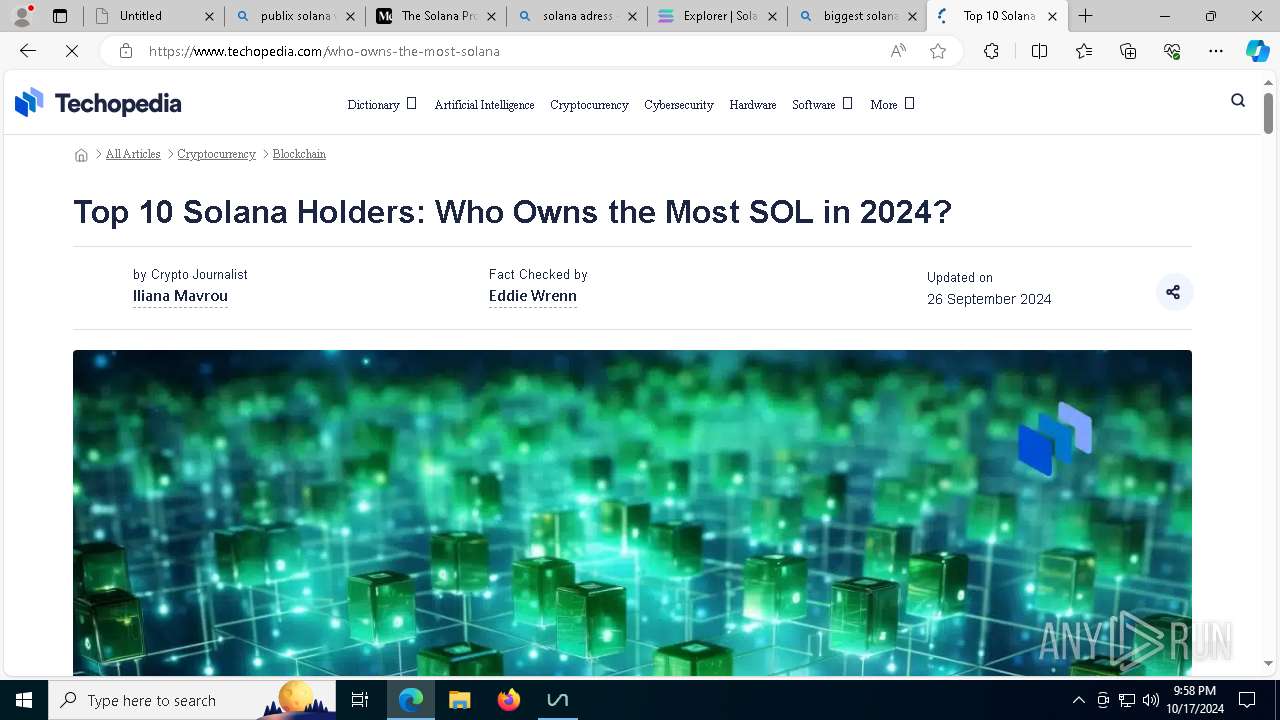Open the site search magnifier icon
Viewport: 1280px width, 720px height.
1238,100
